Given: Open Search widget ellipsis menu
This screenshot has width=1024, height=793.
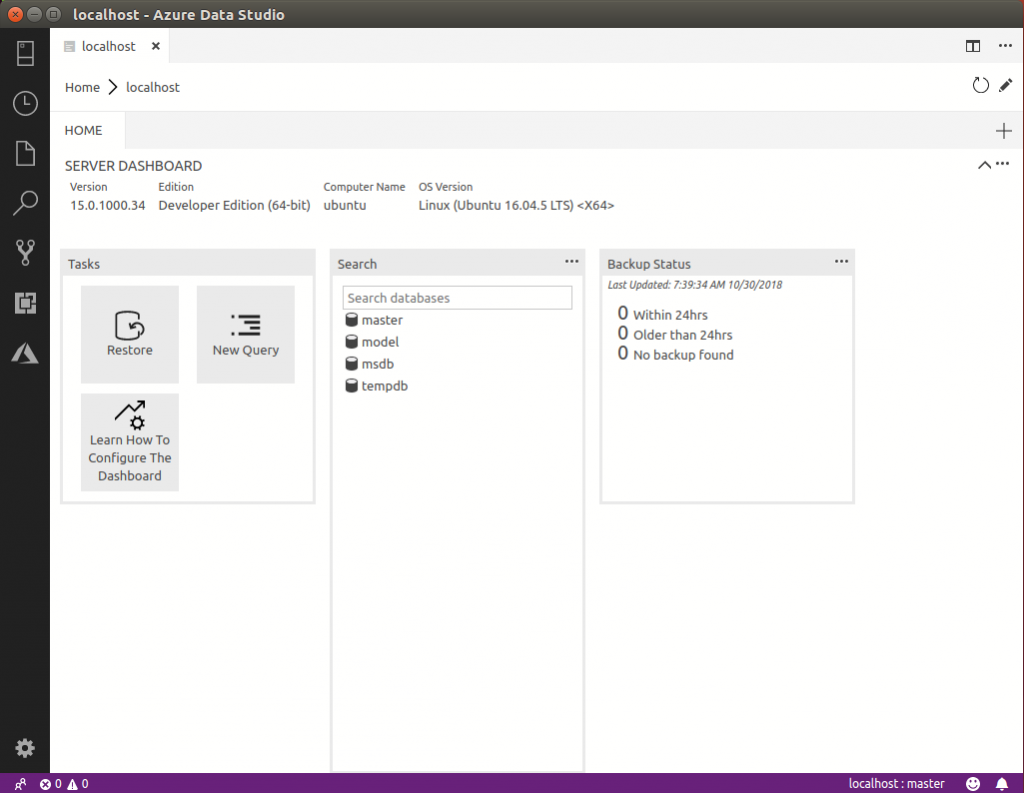Looking at the screenshot, I should click(x=571, y=261).
